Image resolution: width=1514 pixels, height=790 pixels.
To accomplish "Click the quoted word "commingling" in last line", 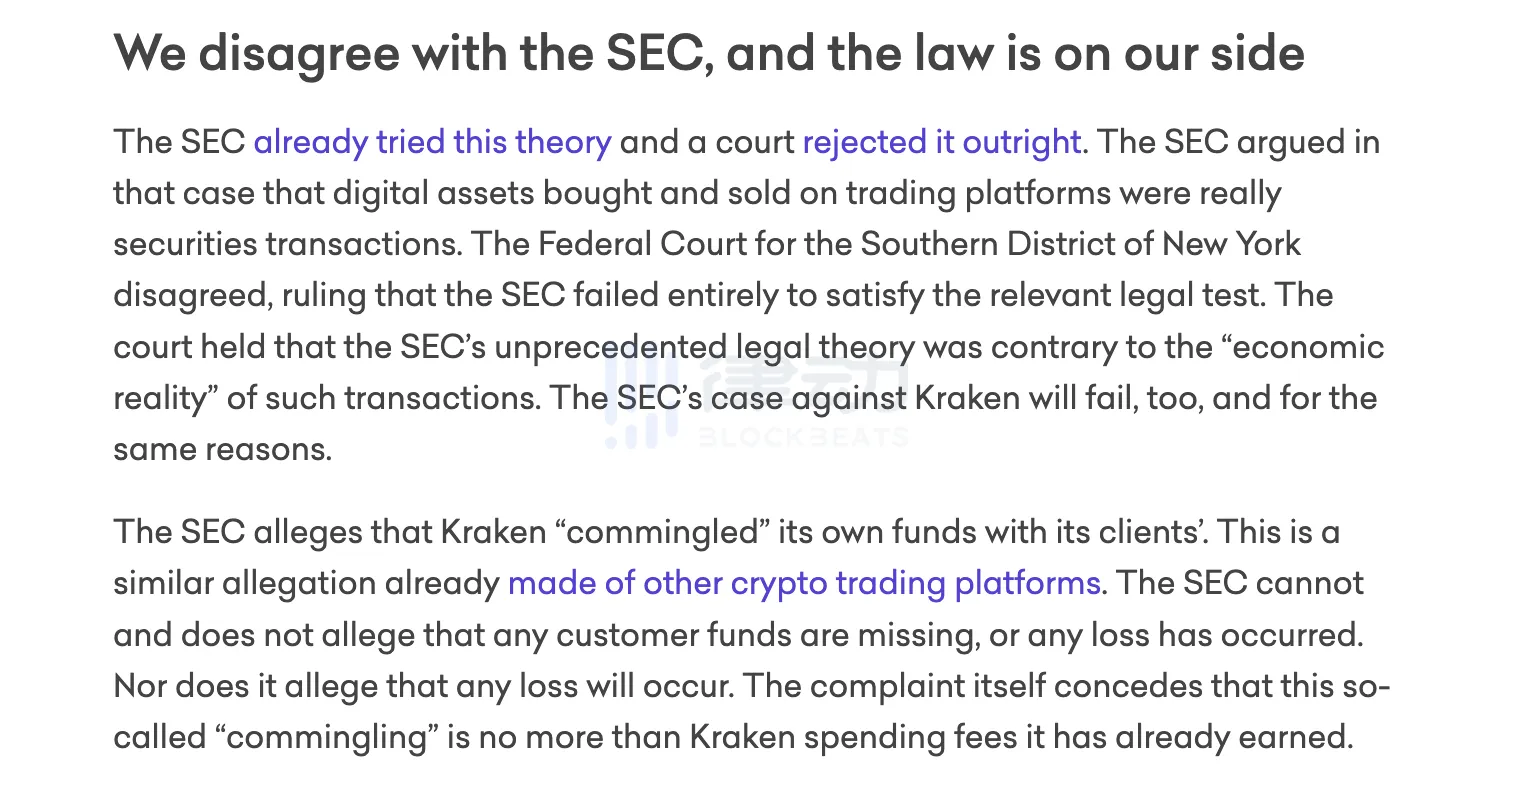I will coord(326,737).
